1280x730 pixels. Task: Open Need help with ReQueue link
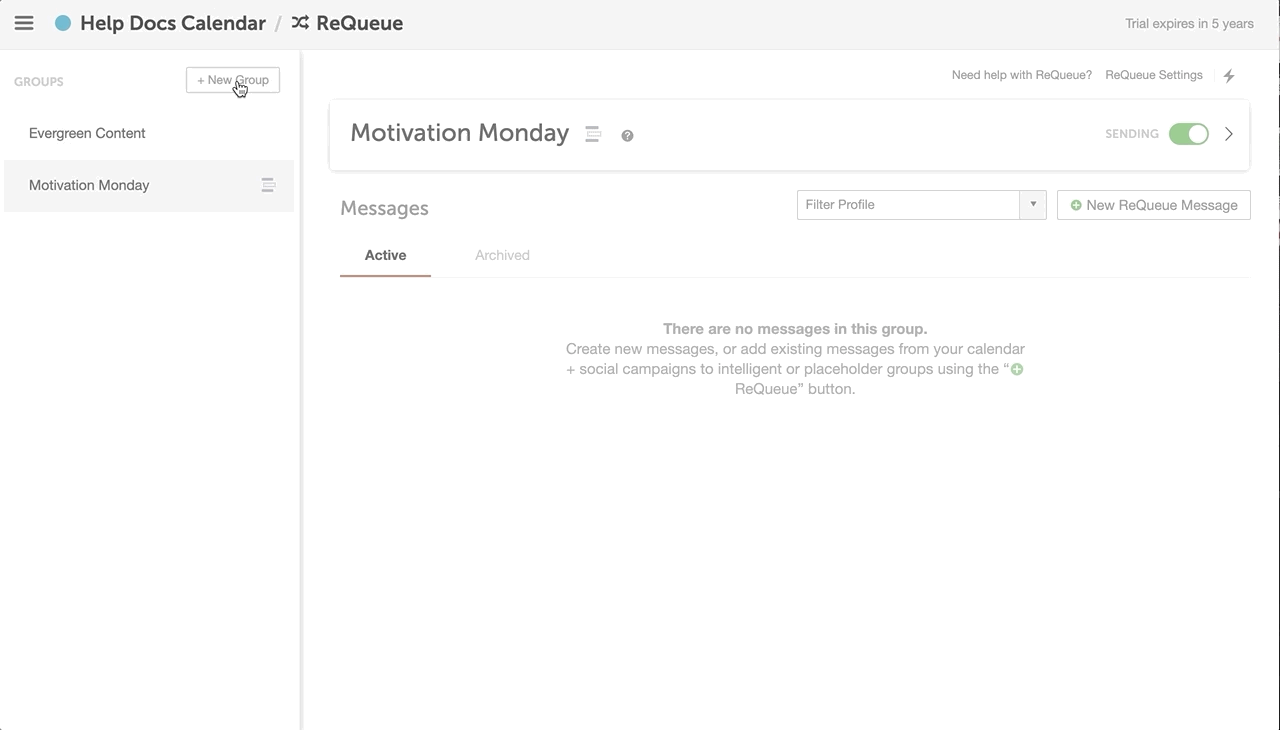point(1022,75)
